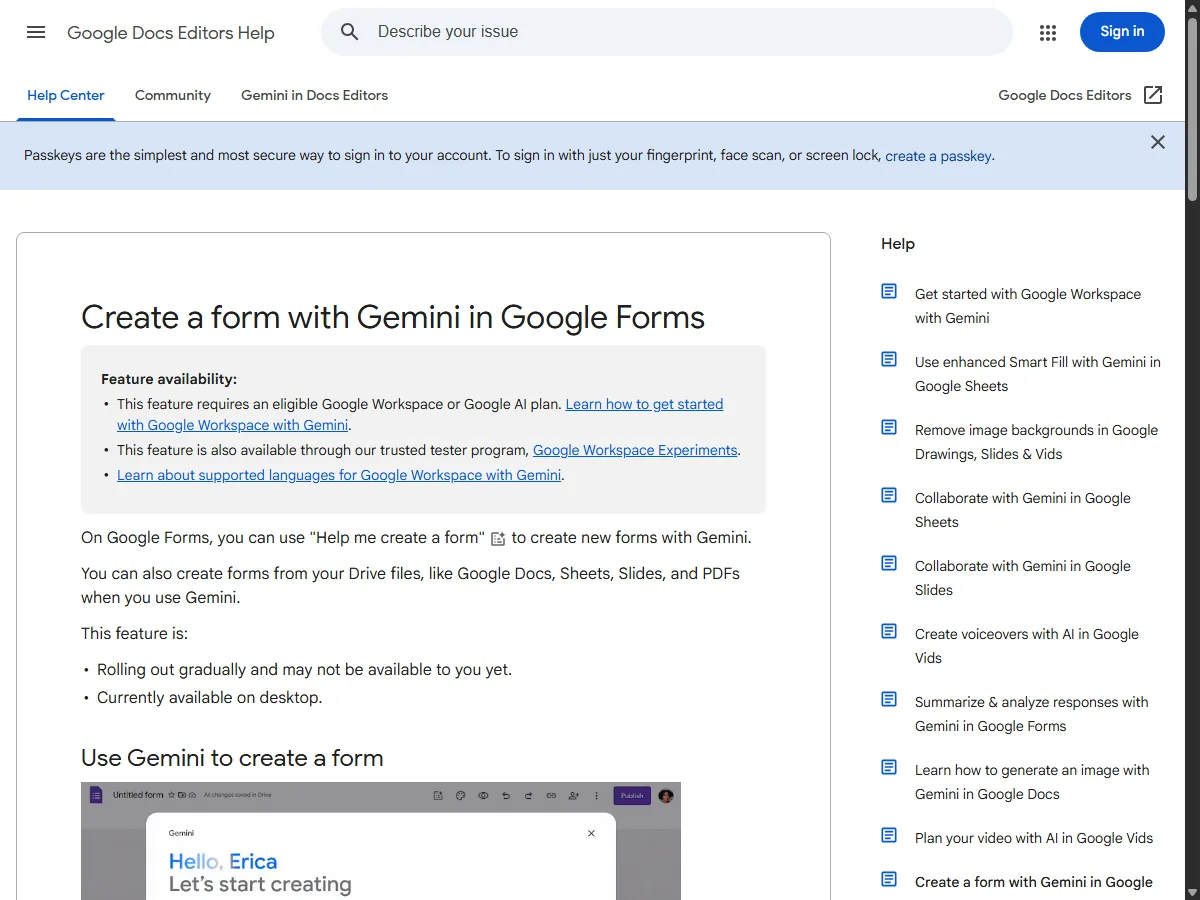Click article icon beside Remove image backgrounds
Screen dimensions: 1200x900
889,427
